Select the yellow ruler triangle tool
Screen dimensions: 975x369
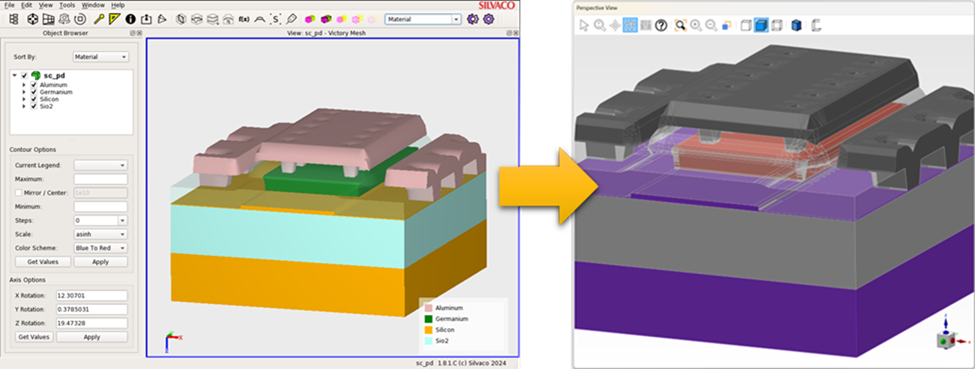click(114, 19)
